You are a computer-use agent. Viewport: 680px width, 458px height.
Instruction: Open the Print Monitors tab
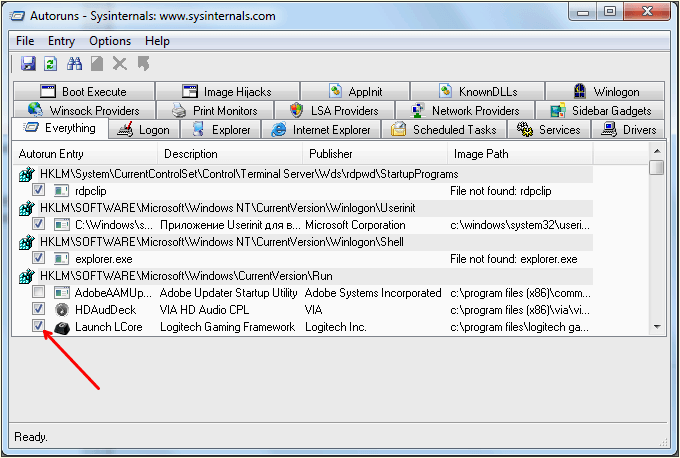(x=215, y=110)
